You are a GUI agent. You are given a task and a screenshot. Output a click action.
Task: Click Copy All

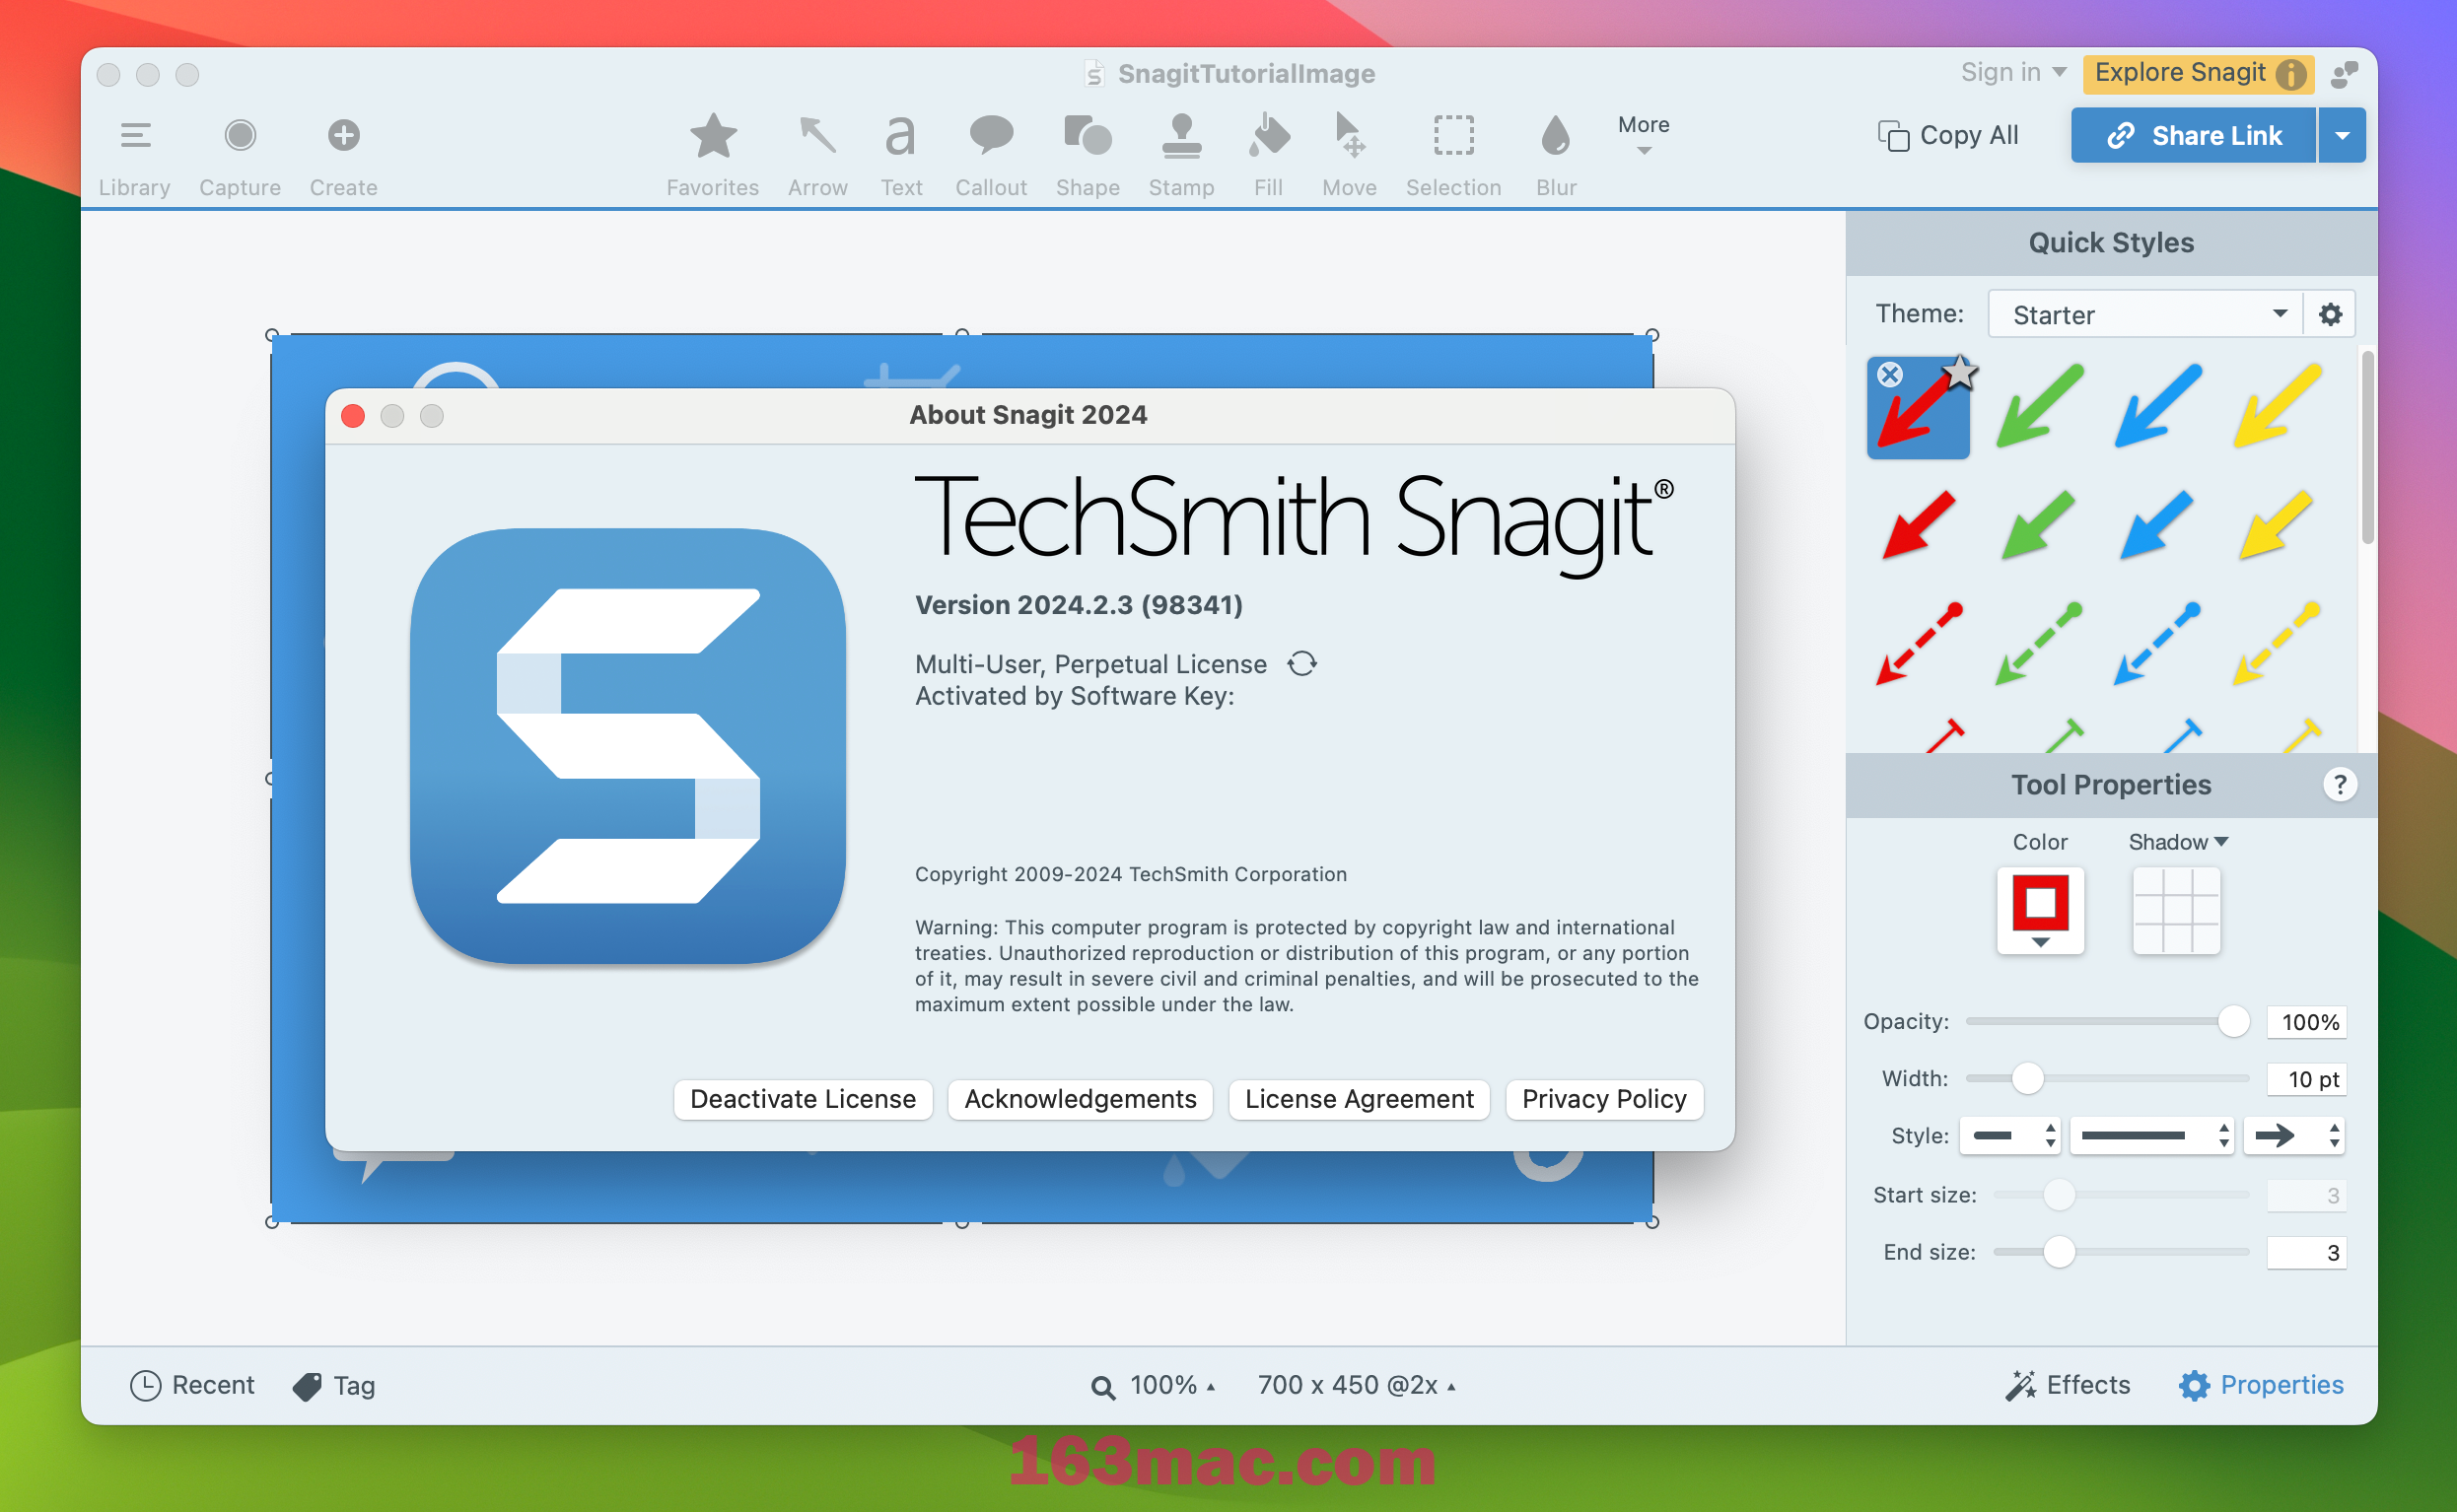1948,135
